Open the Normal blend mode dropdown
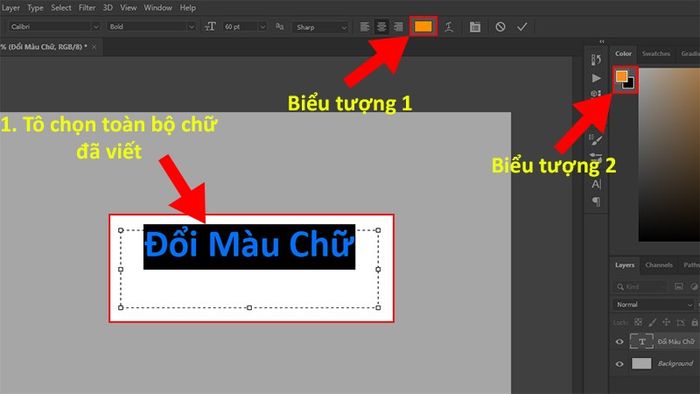 click(654, 305)
